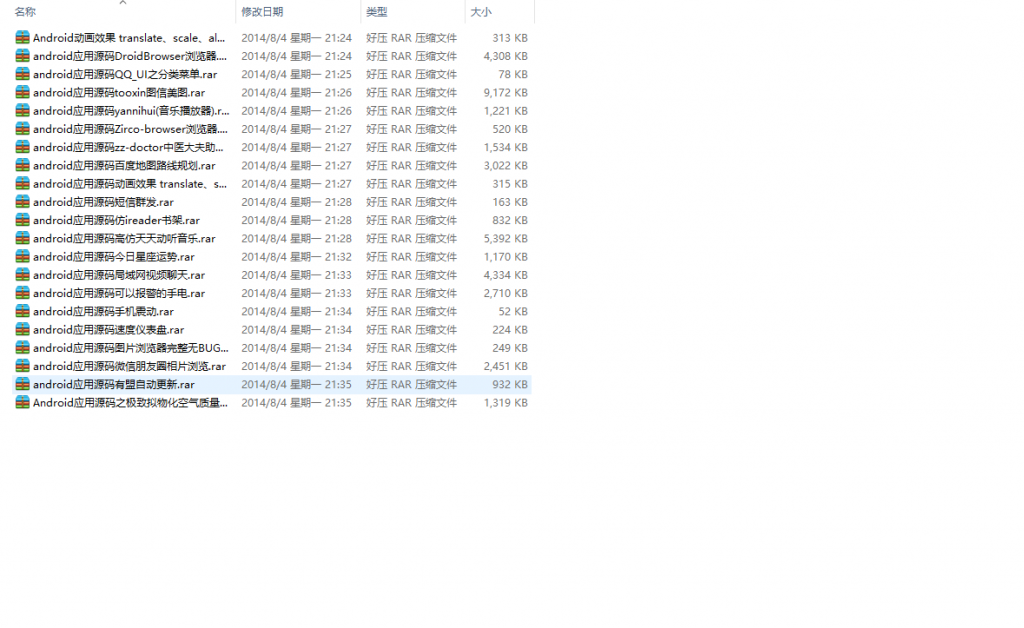Select icon of 百度地图路线规划.rar

22,165
